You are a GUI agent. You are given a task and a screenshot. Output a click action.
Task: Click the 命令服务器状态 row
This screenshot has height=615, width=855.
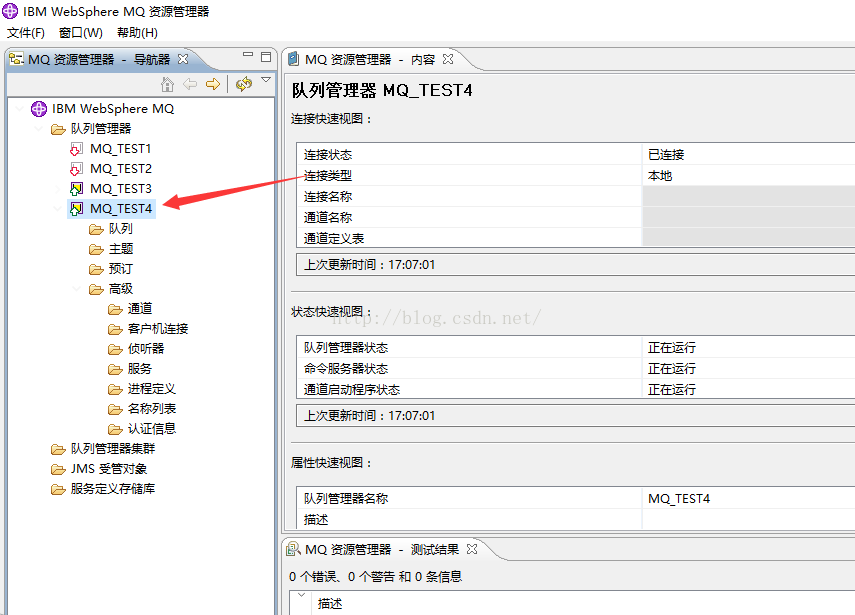click(576, 369)
